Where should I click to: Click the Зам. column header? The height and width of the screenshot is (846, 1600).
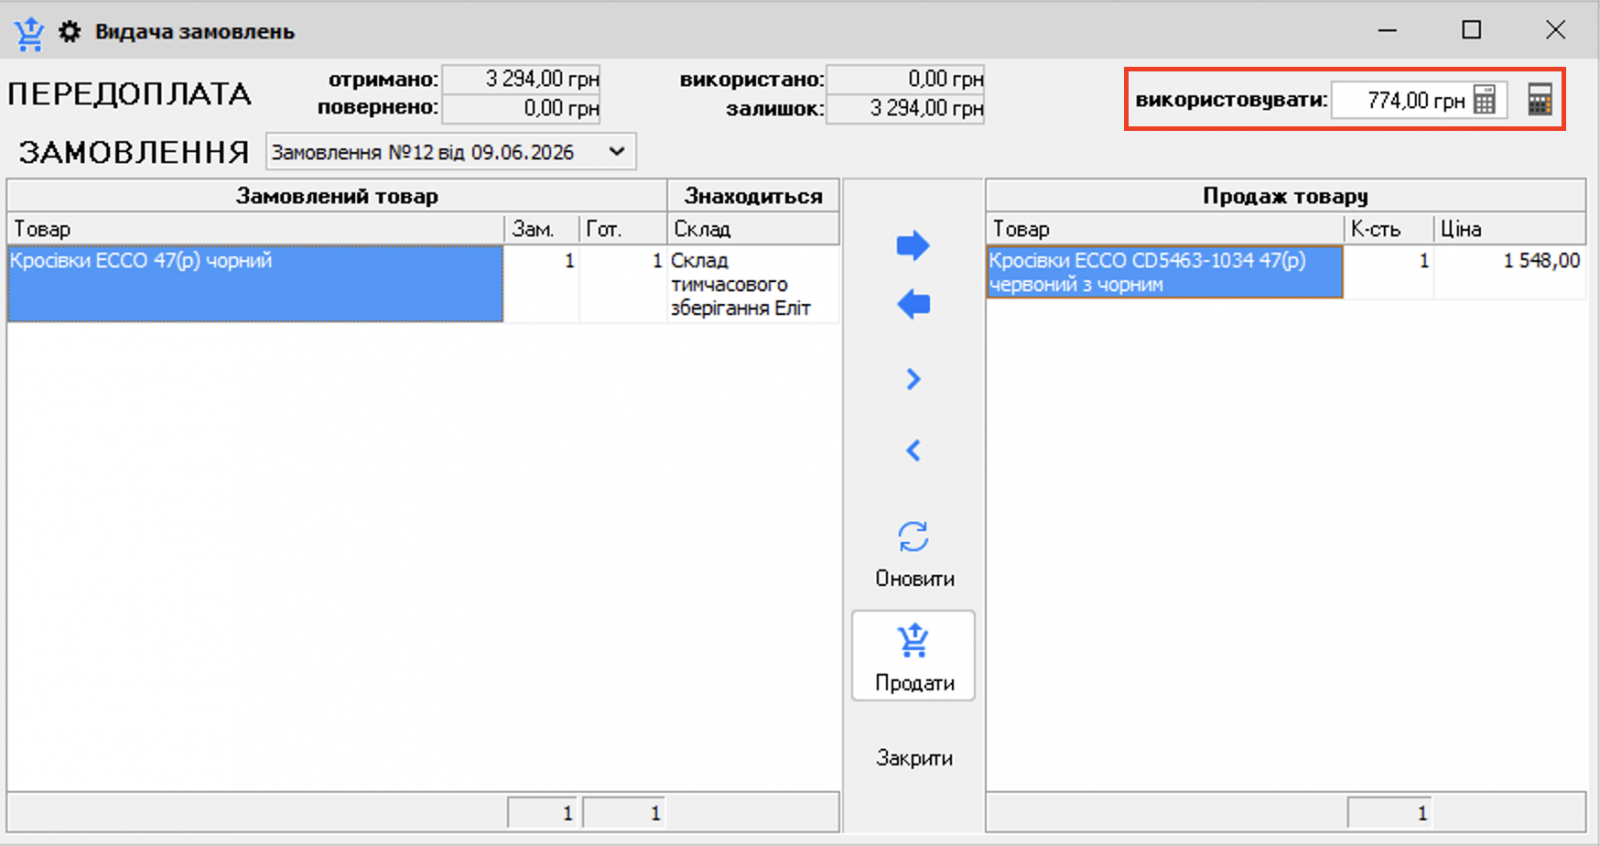click(542, 229)
